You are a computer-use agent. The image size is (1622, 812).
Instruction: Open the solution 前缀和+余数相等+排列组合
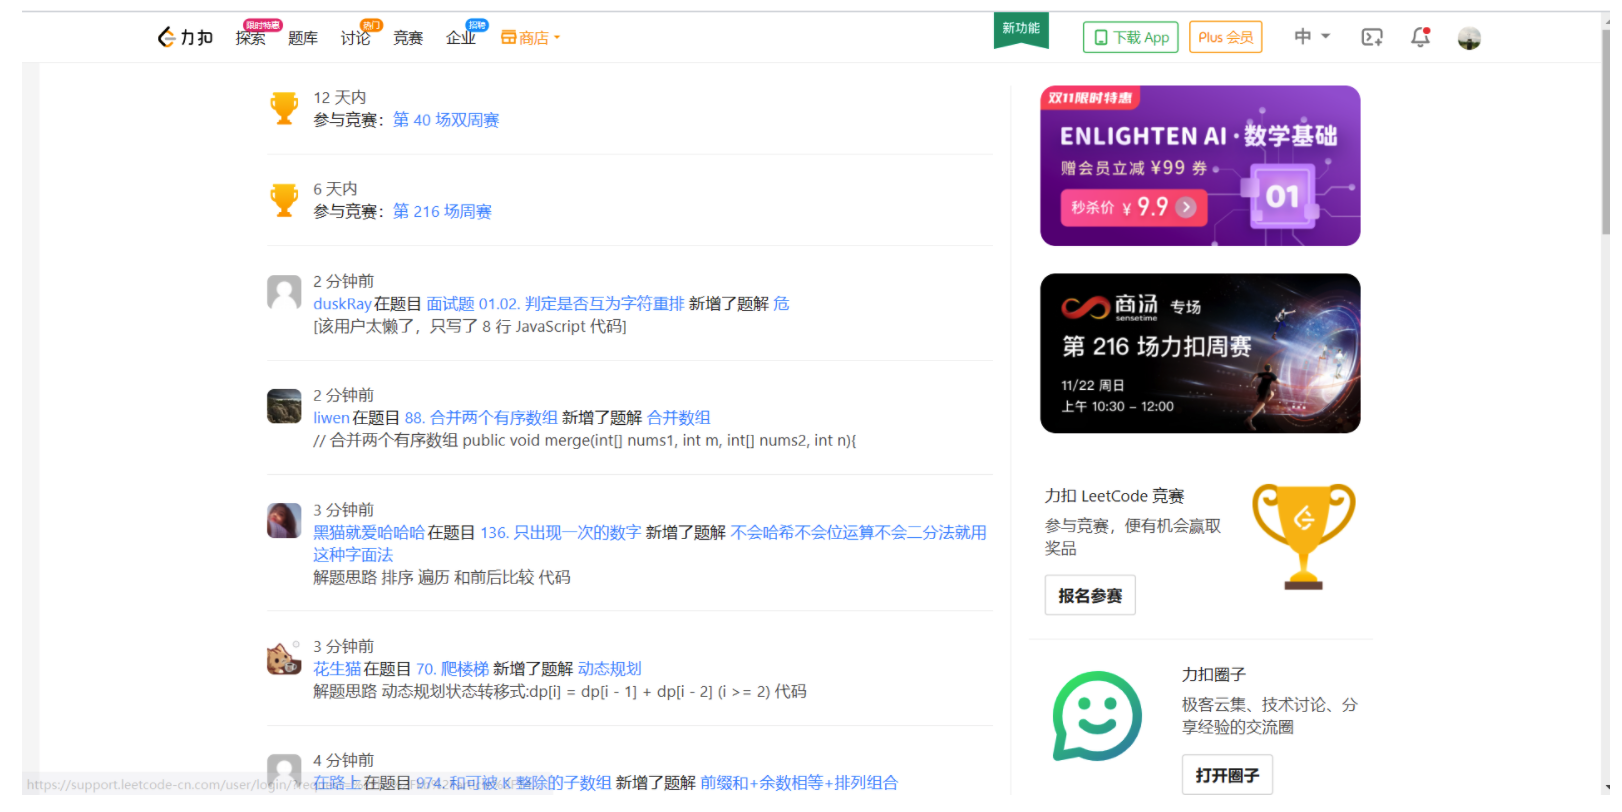click(x=799, y=783)
